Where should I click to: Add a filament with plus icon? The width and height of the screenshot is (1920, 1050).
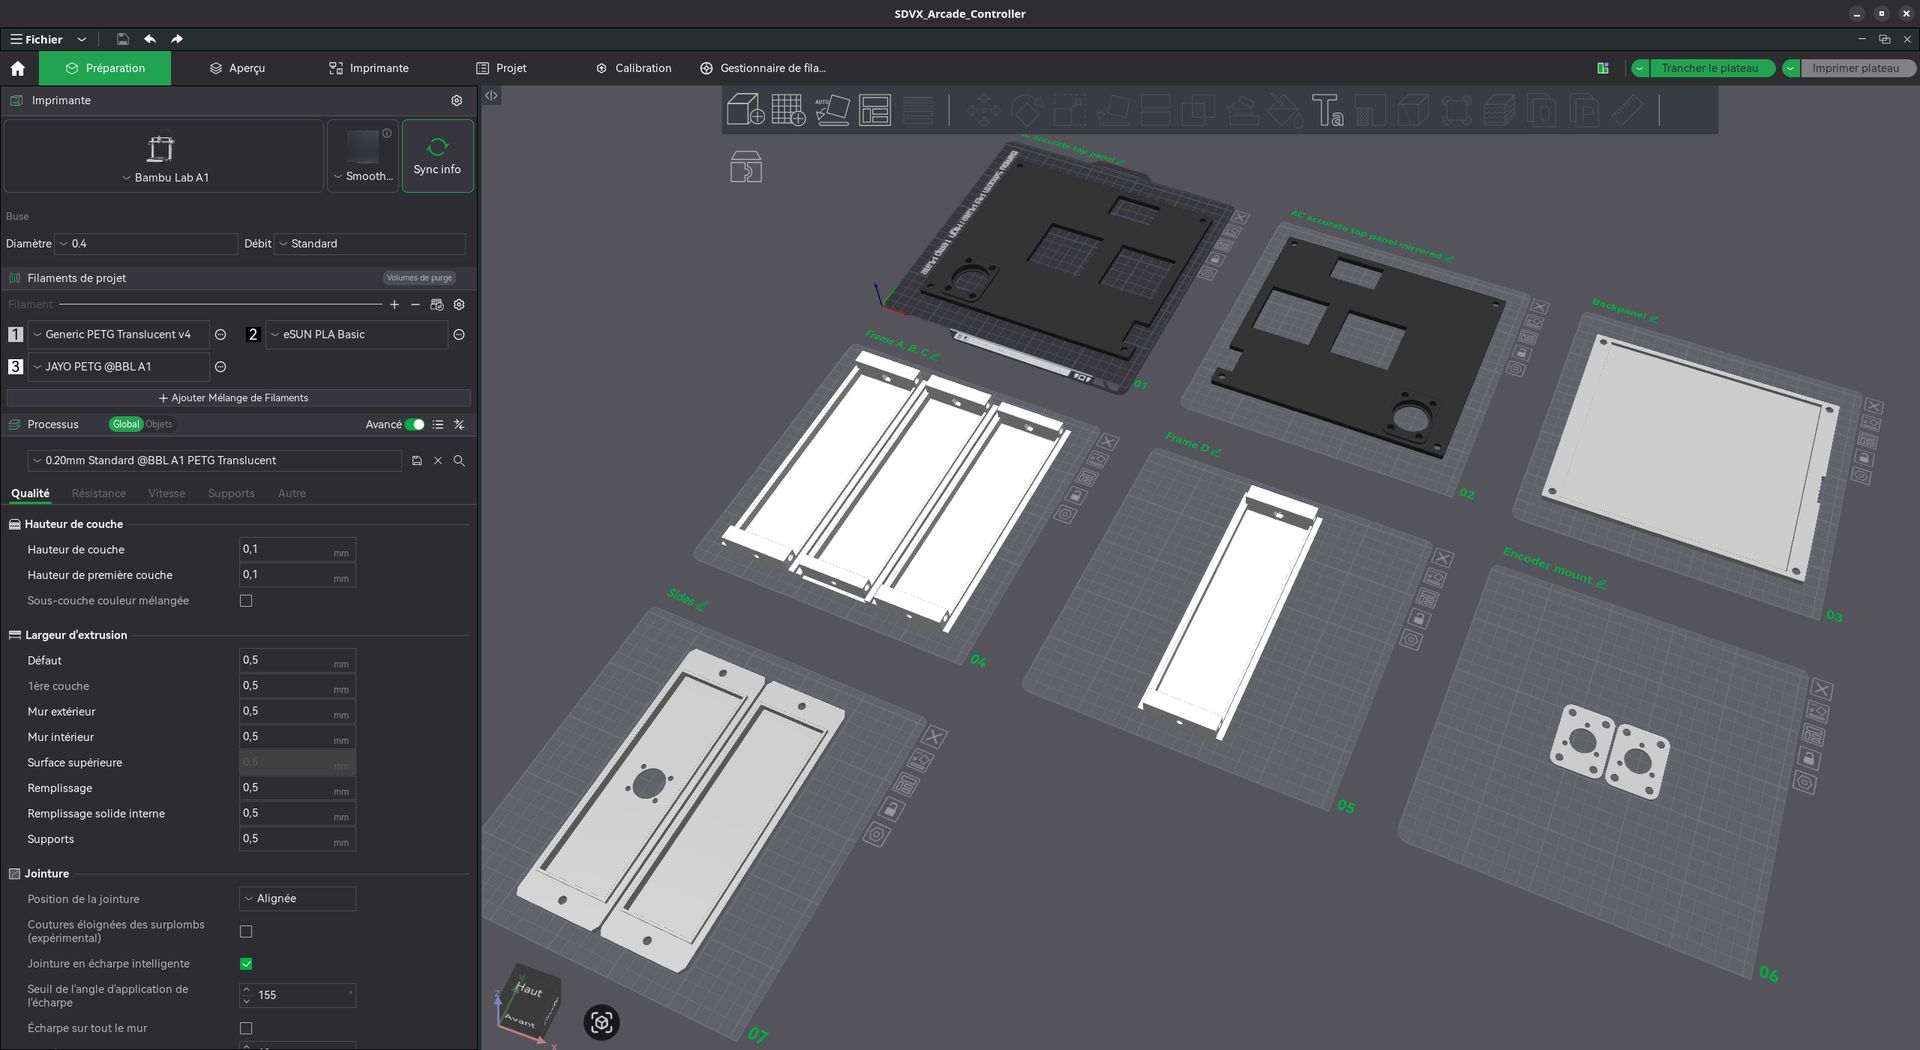394,304
